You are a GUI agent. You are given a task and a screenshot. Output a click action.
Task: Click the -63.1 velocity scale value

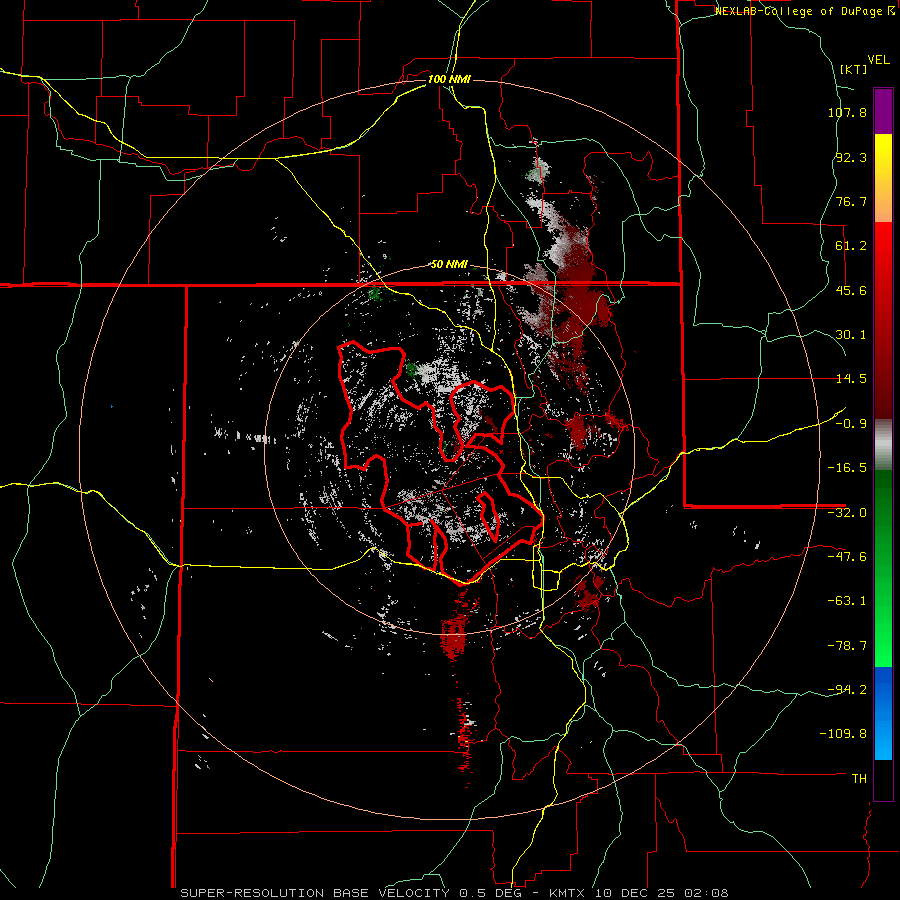847,601
